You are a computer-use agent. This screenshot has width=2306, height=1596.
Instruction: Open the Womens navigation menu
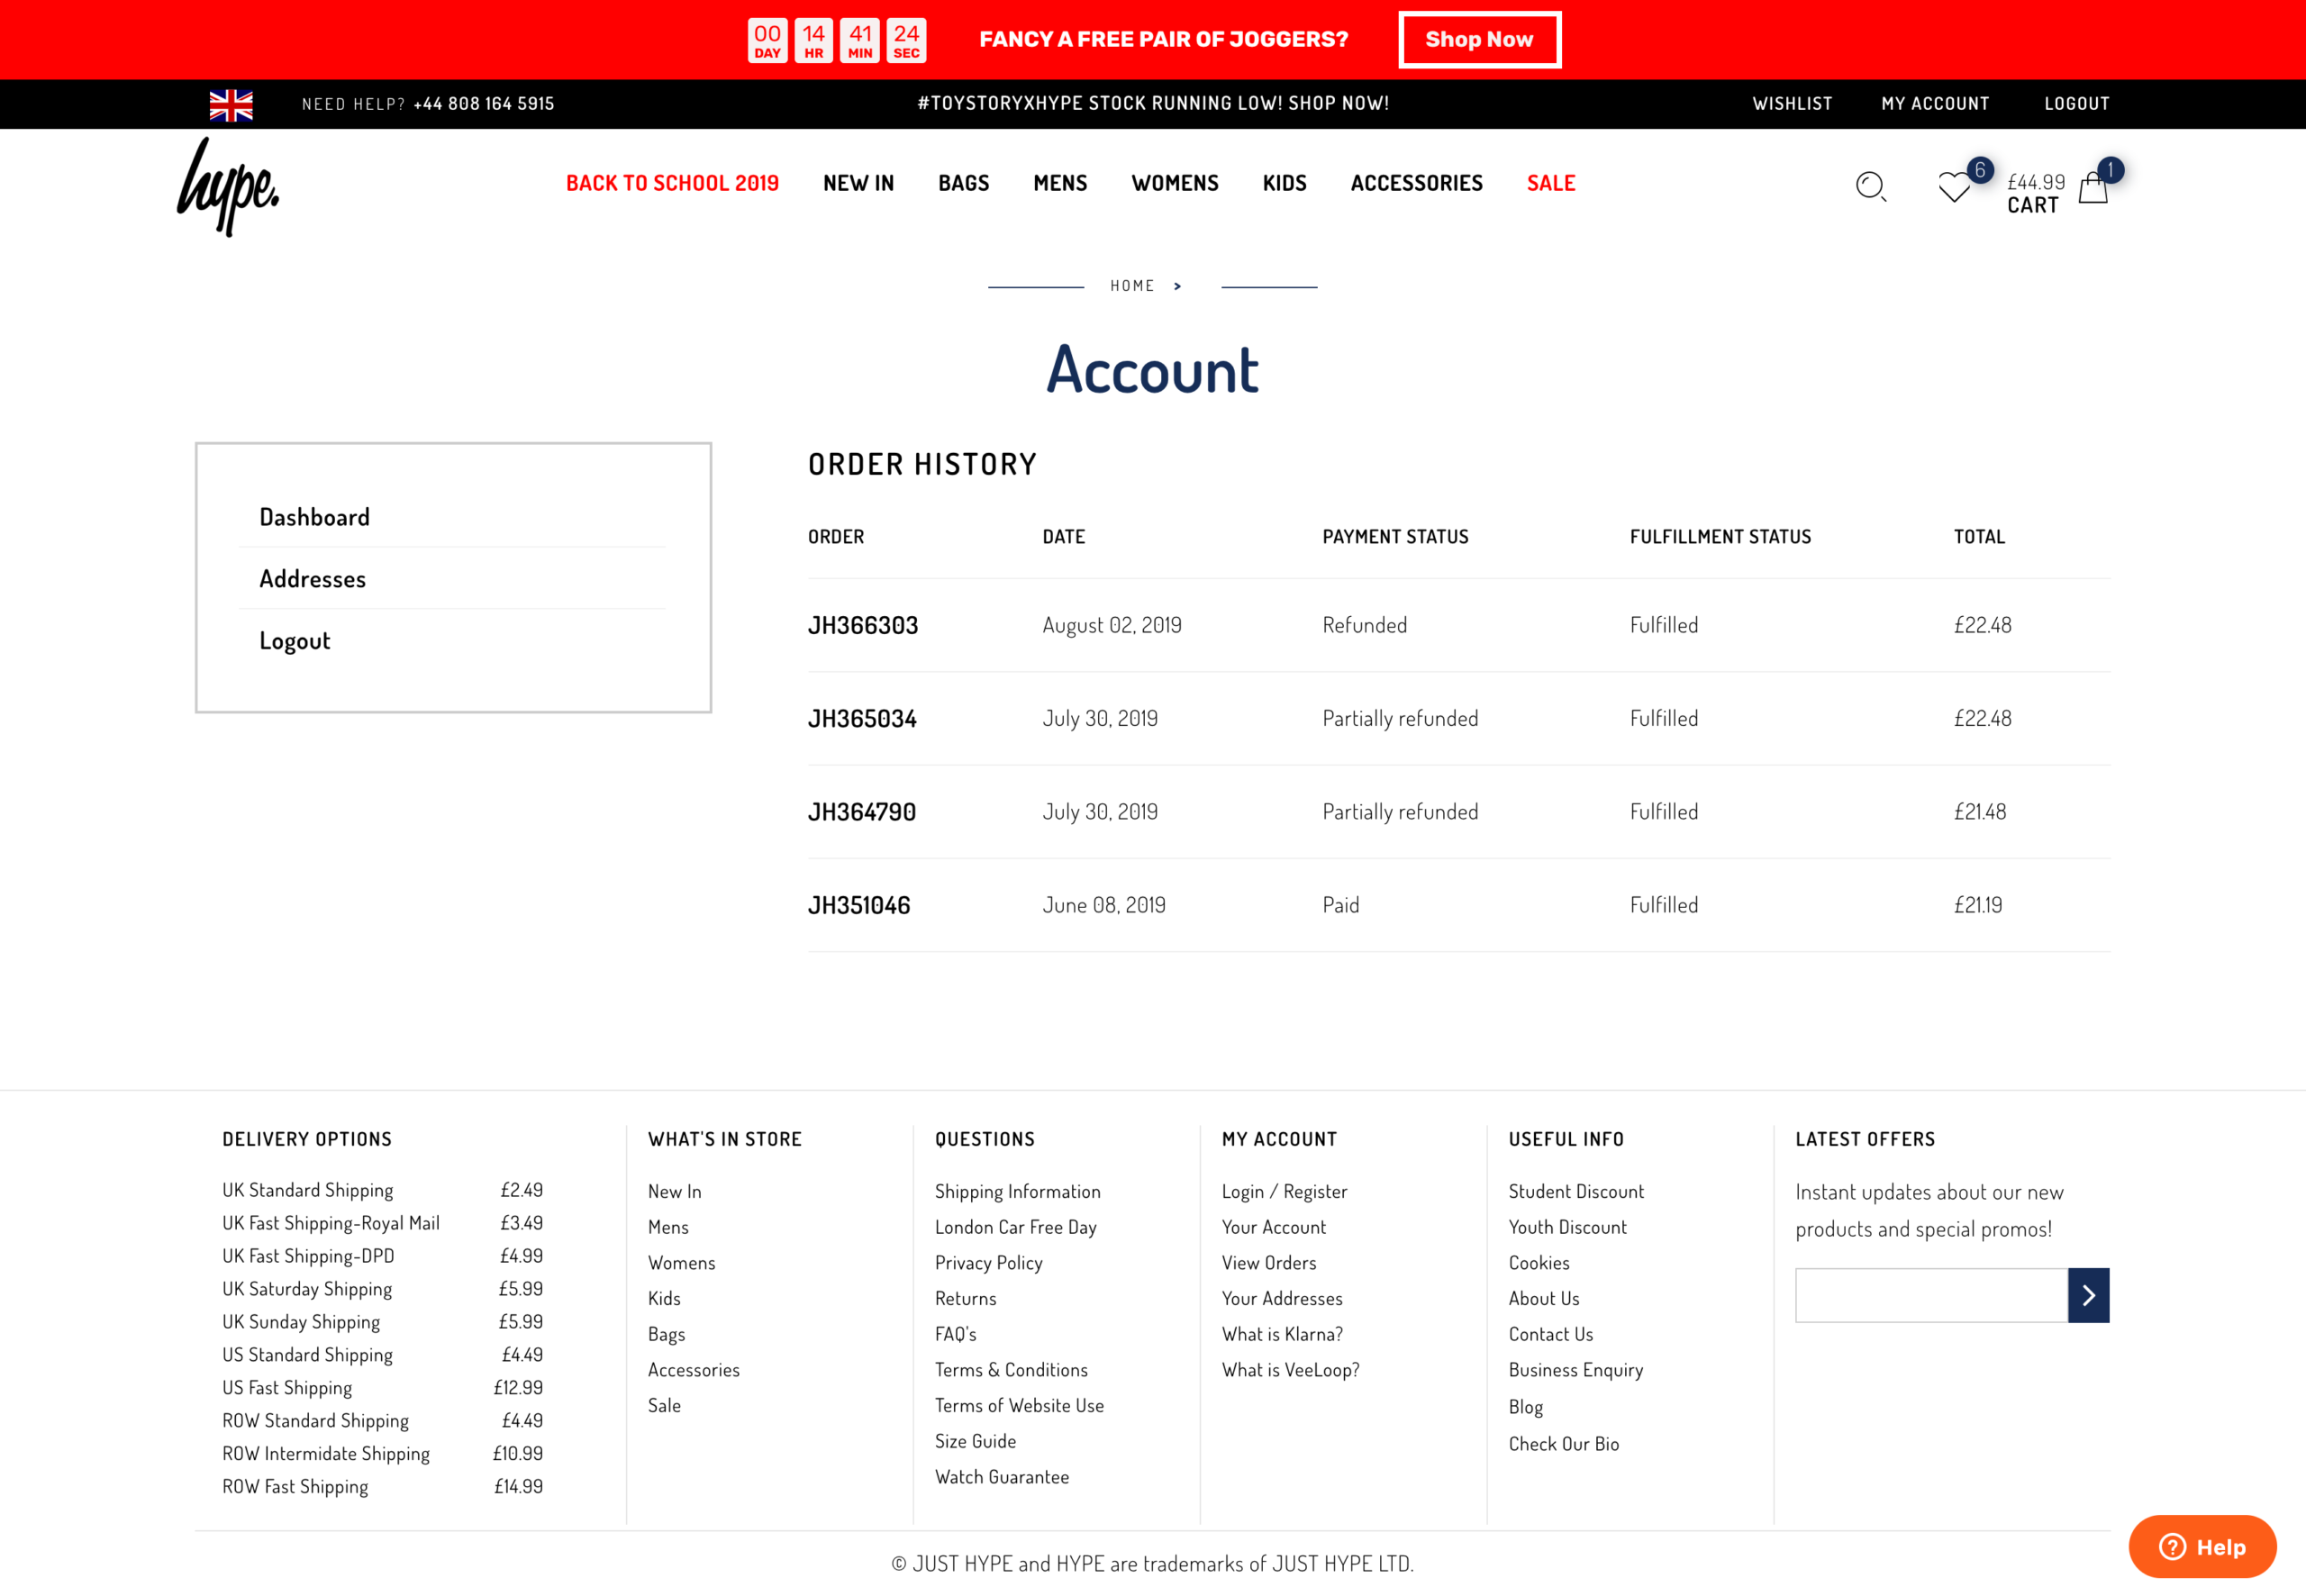point(1174,183)
